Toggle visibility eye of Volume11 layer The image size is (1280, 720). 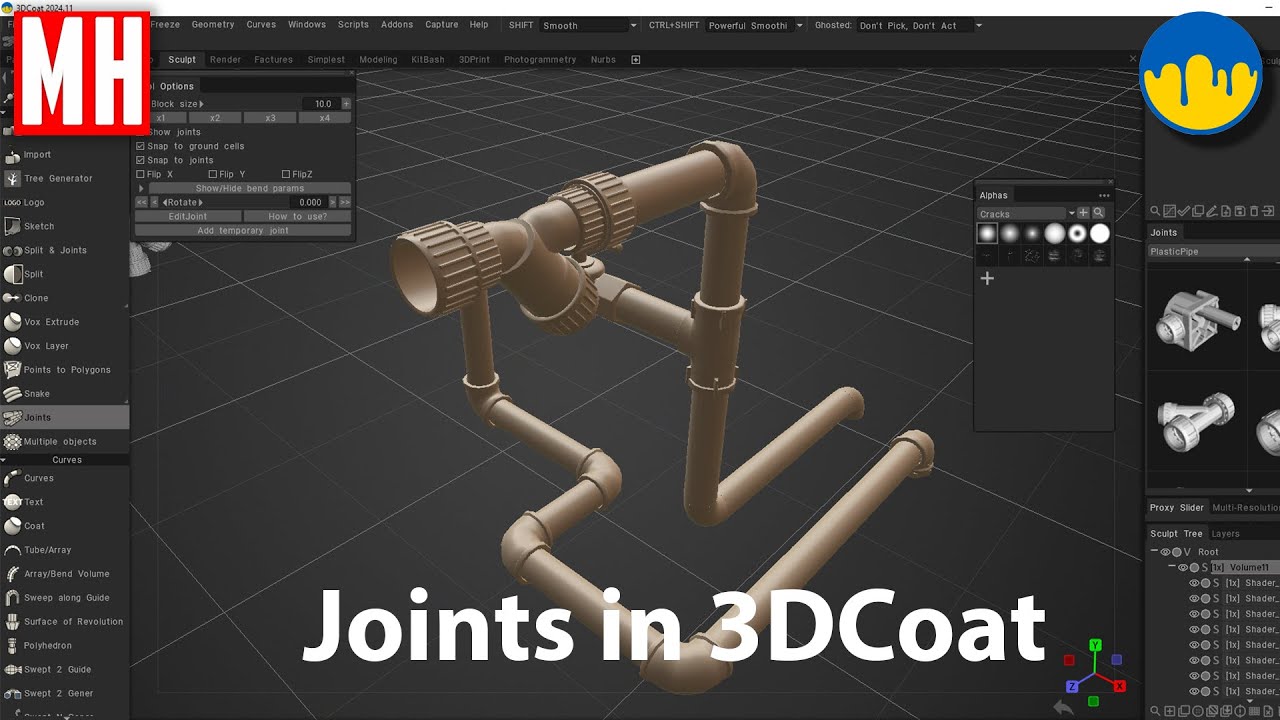[1183, 567]
